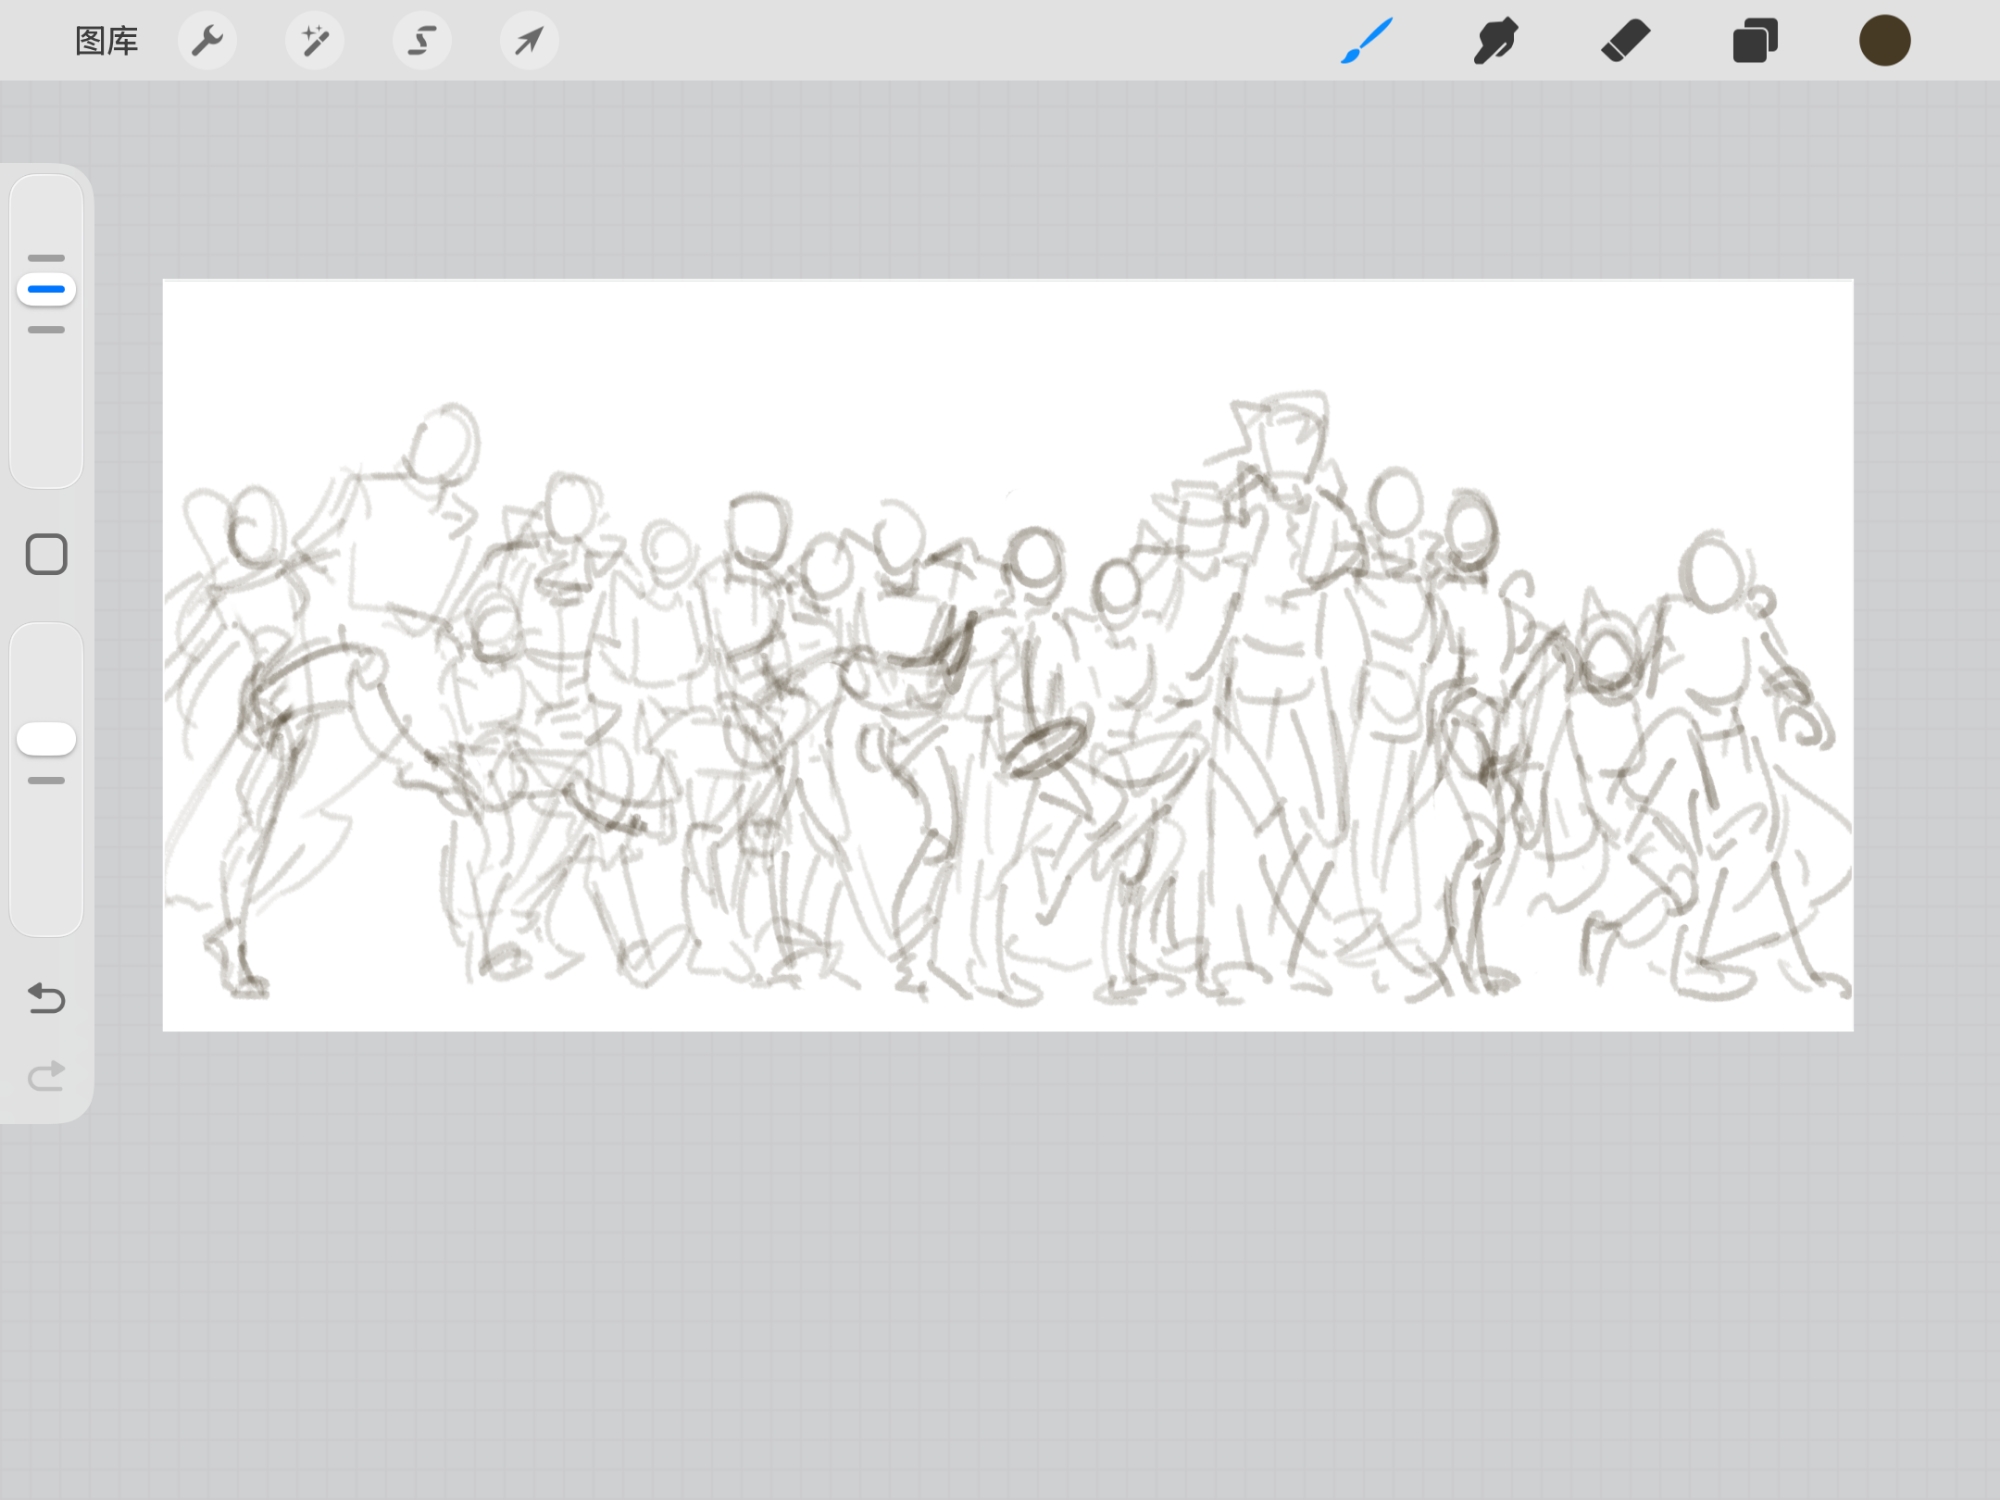Image resolution: width=2000 pixels, height=1500 pixels.
Task: Open the Adjustments magic wand menu
Action: click(314, 41)
